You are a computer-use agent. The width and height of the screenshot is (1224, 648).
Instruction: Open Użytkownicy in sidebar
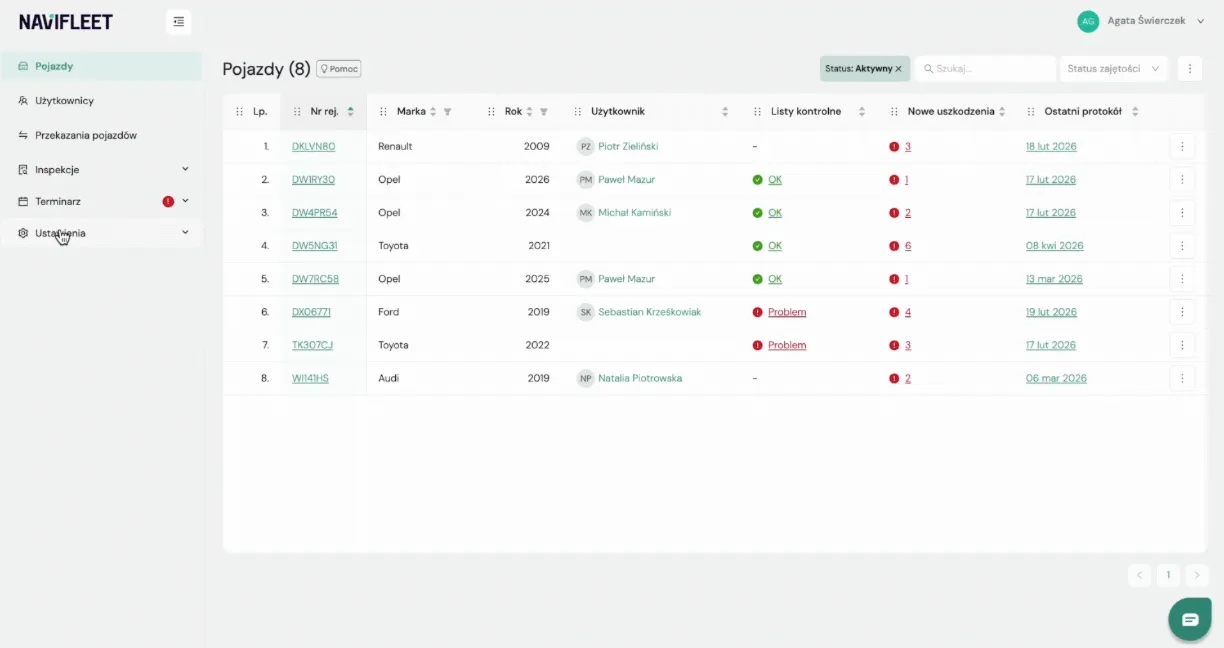[101, 101]
